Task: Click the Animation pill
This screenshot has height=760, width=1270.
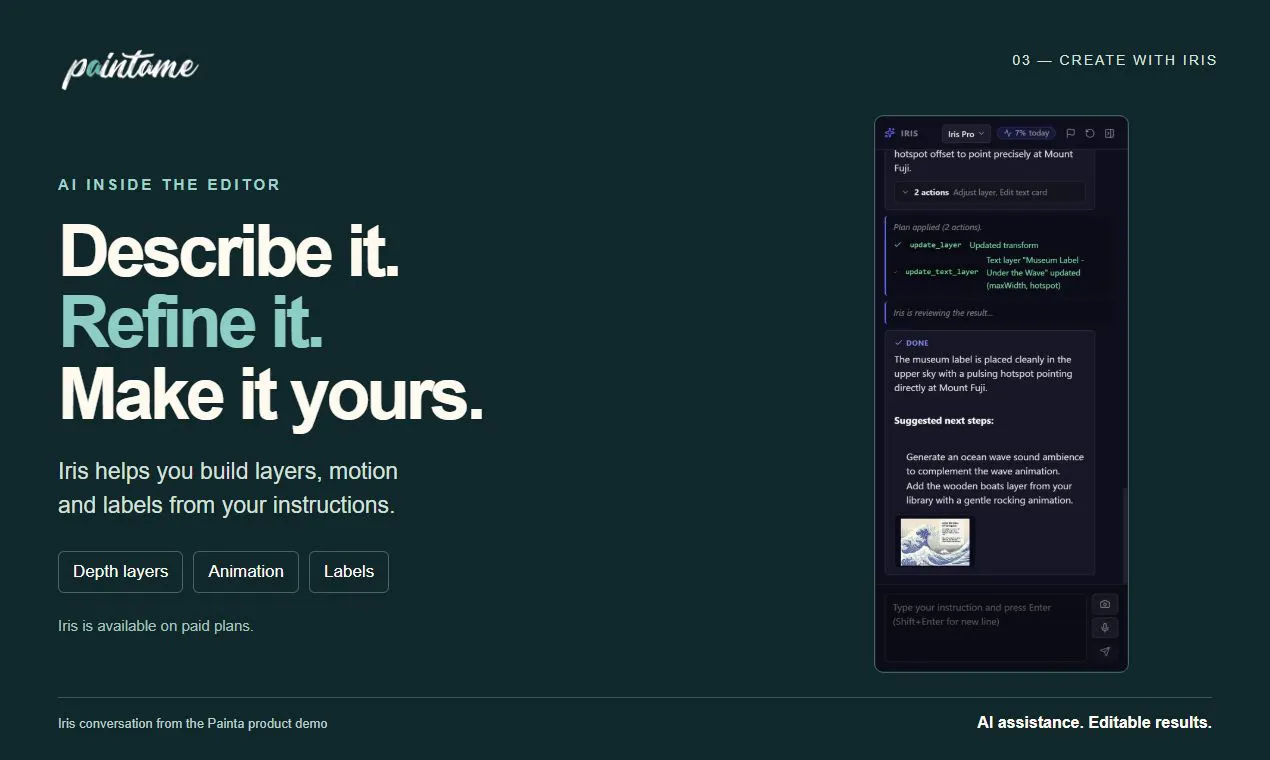Action: [246, 572]
